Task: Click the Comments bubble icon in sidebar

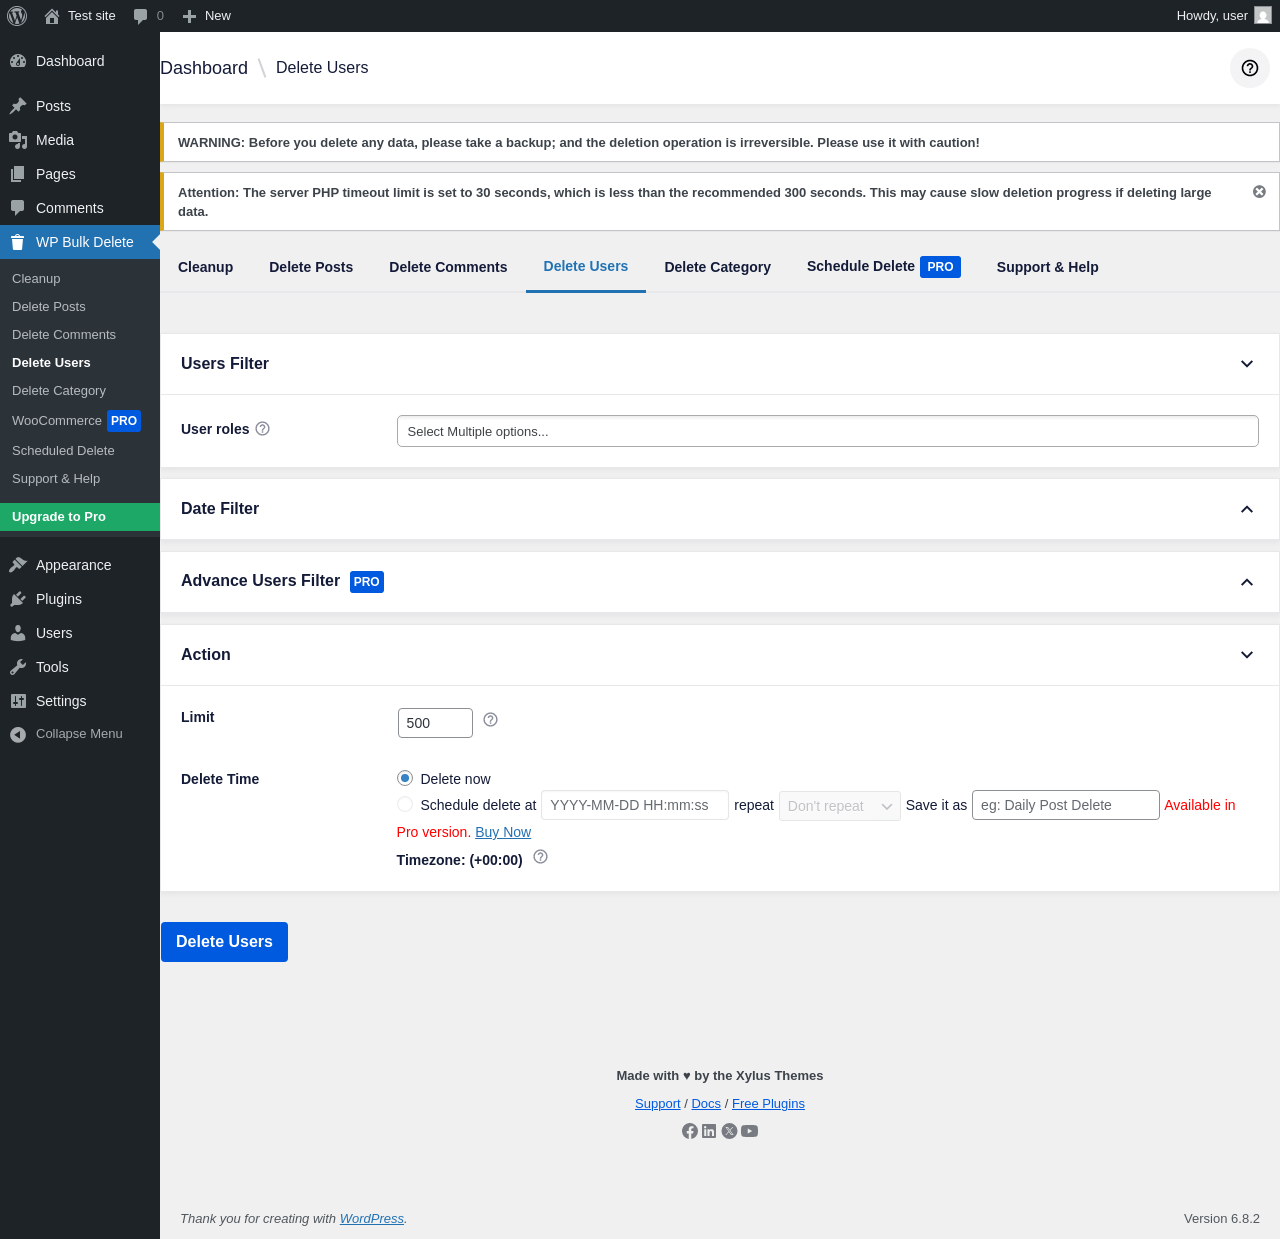Action: [x=18, y=208]
